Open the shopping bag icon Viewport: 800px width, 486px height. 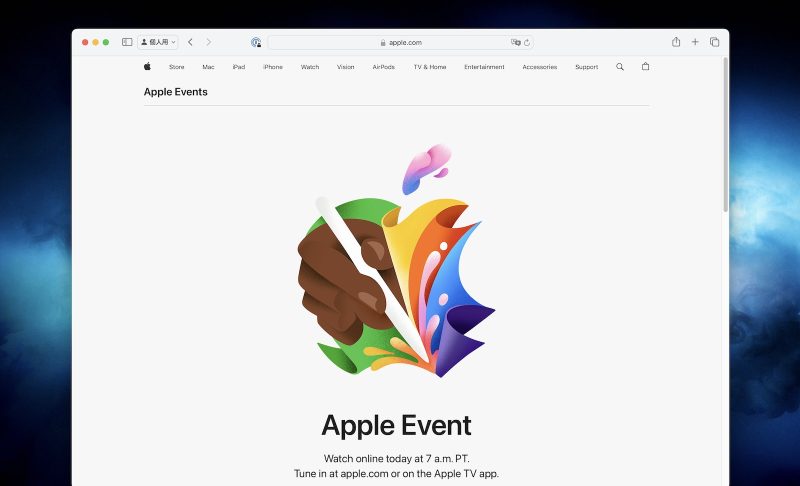point(645,66)
